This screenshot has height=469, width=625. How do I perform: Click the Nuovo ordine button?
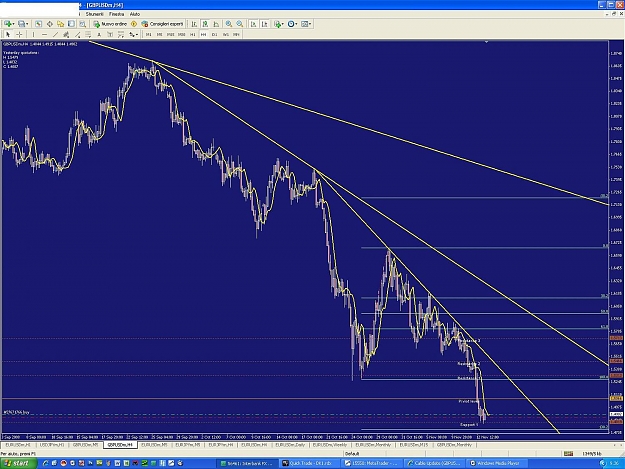pos(110,24)
